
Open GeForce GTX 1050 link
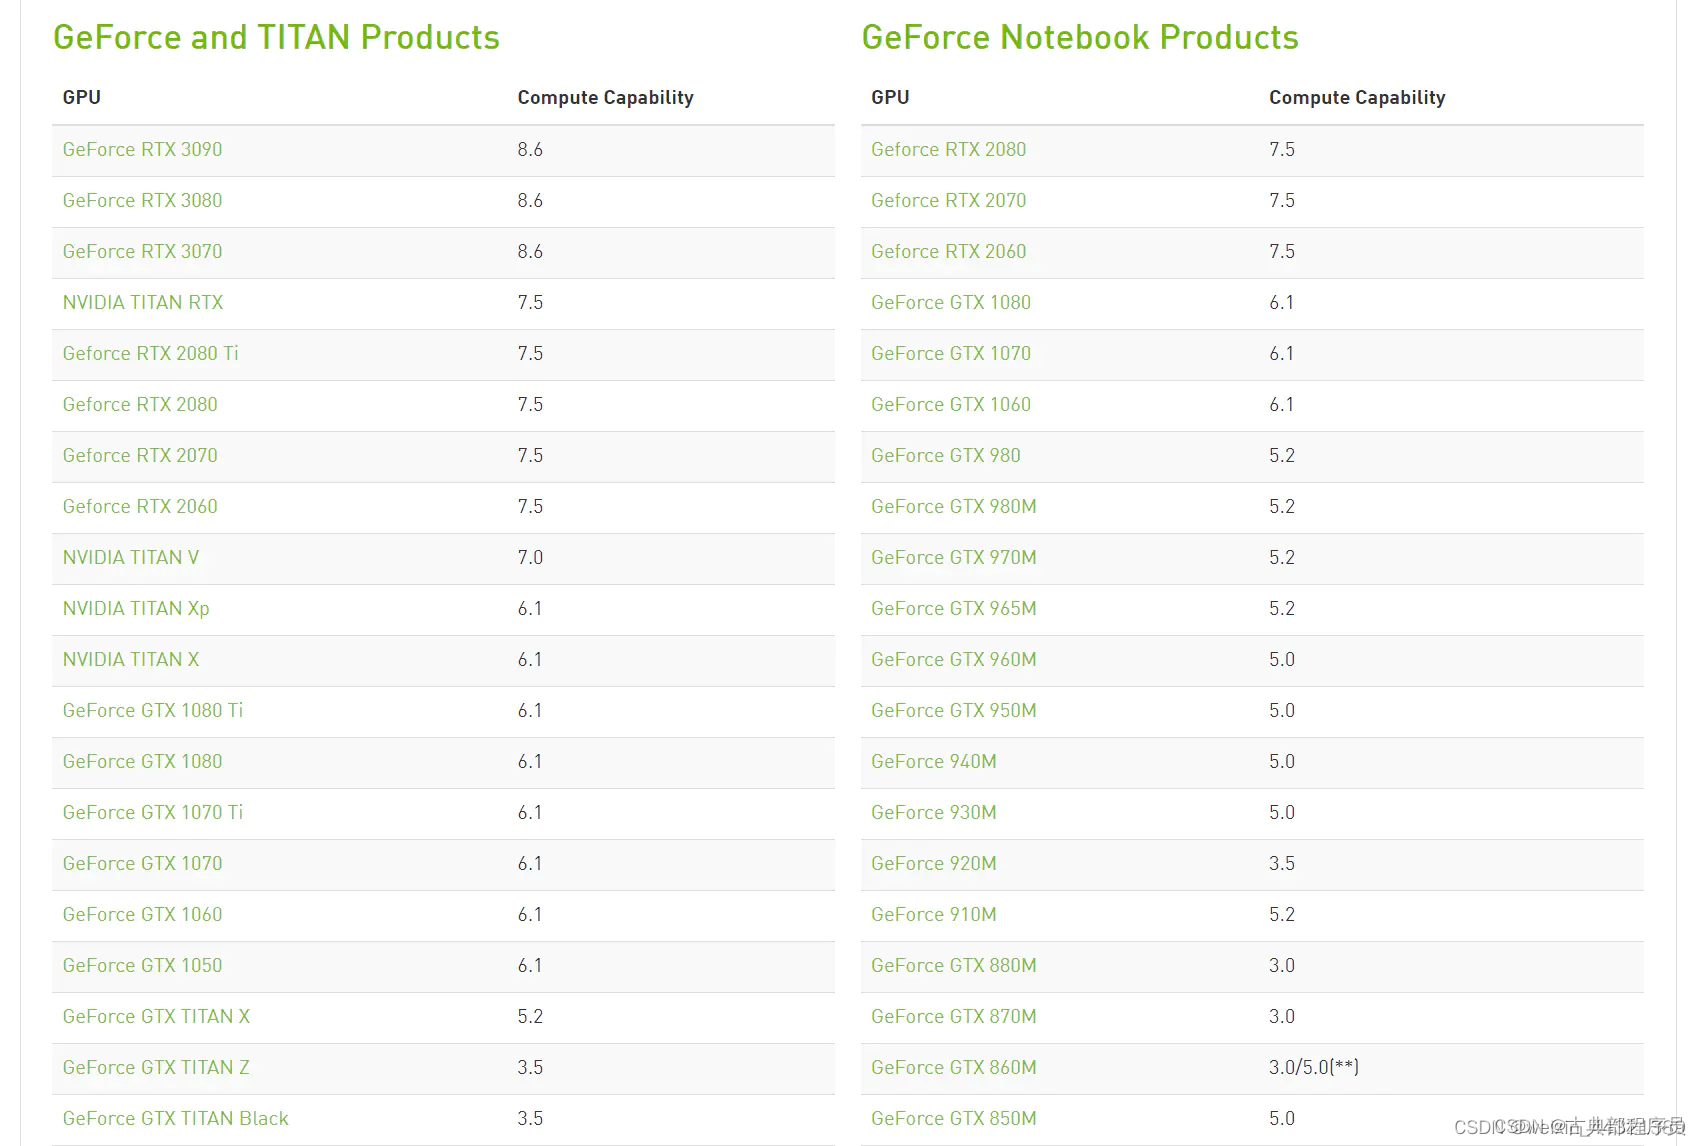142,966
